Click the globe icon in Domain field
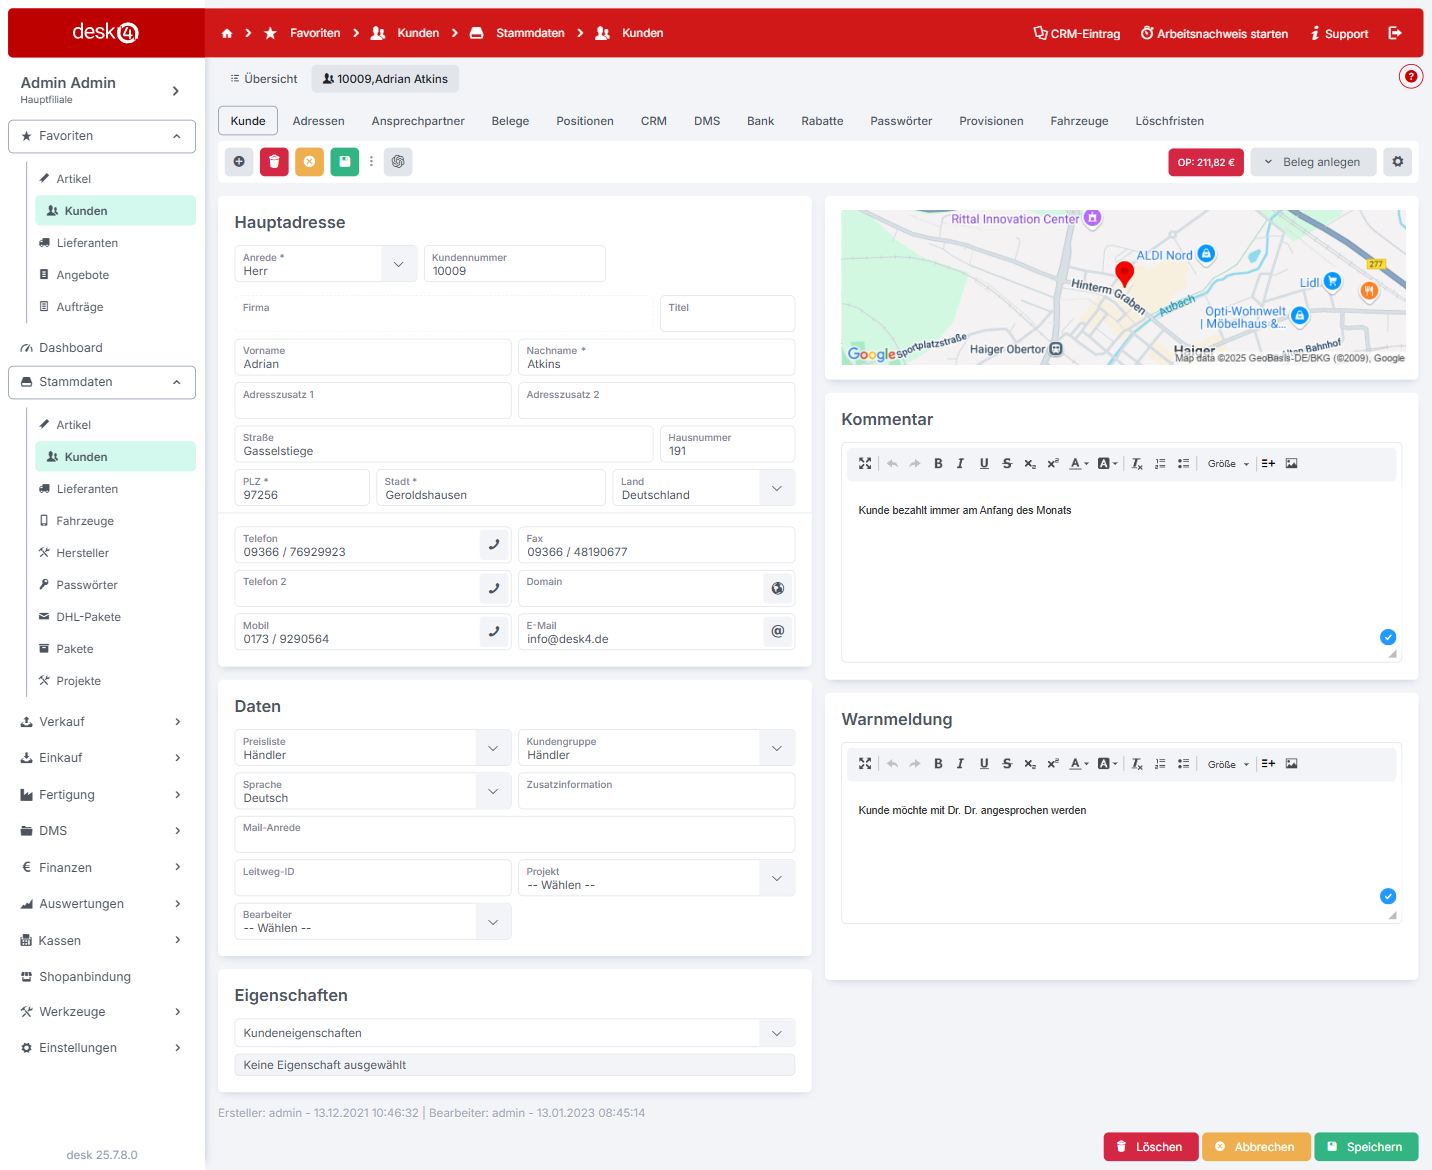The width and height of the screenshot is (1432, 1170). click(x=778, y=589)
